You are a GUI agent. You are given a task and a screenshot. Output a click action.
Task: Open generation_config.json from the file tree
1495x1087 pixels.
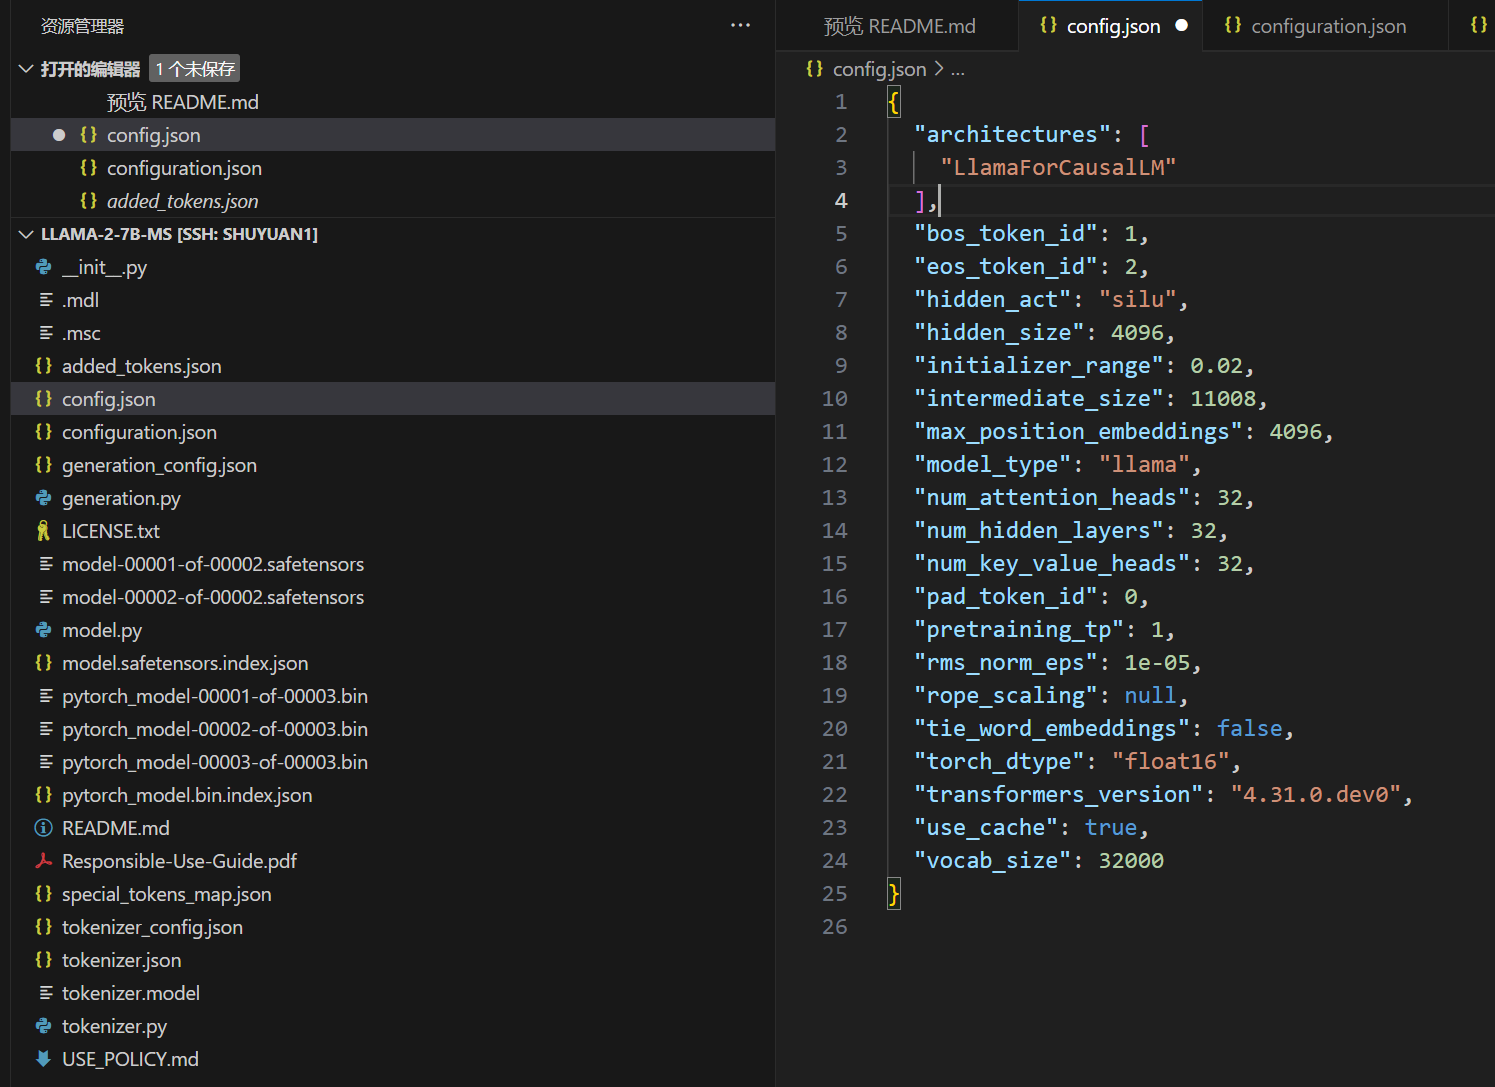tap(159, 465)
